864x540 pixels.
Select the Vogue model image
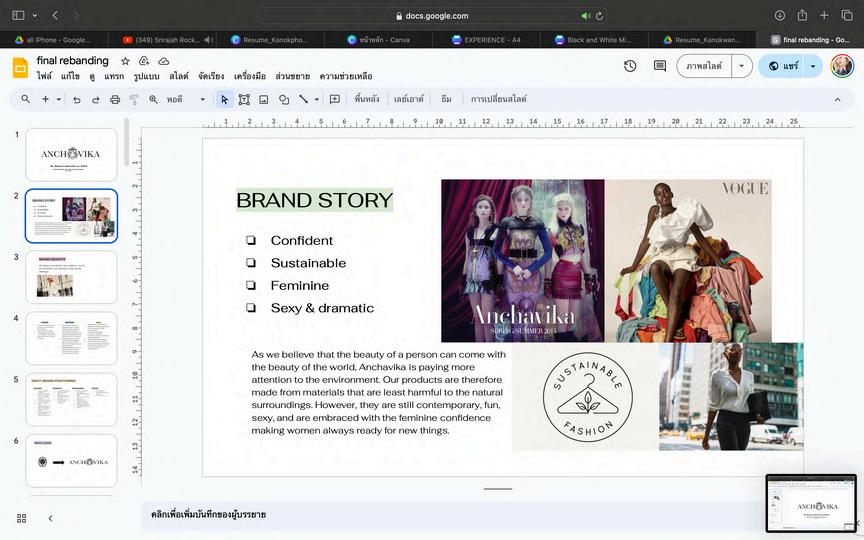click(x=688, y=261)
